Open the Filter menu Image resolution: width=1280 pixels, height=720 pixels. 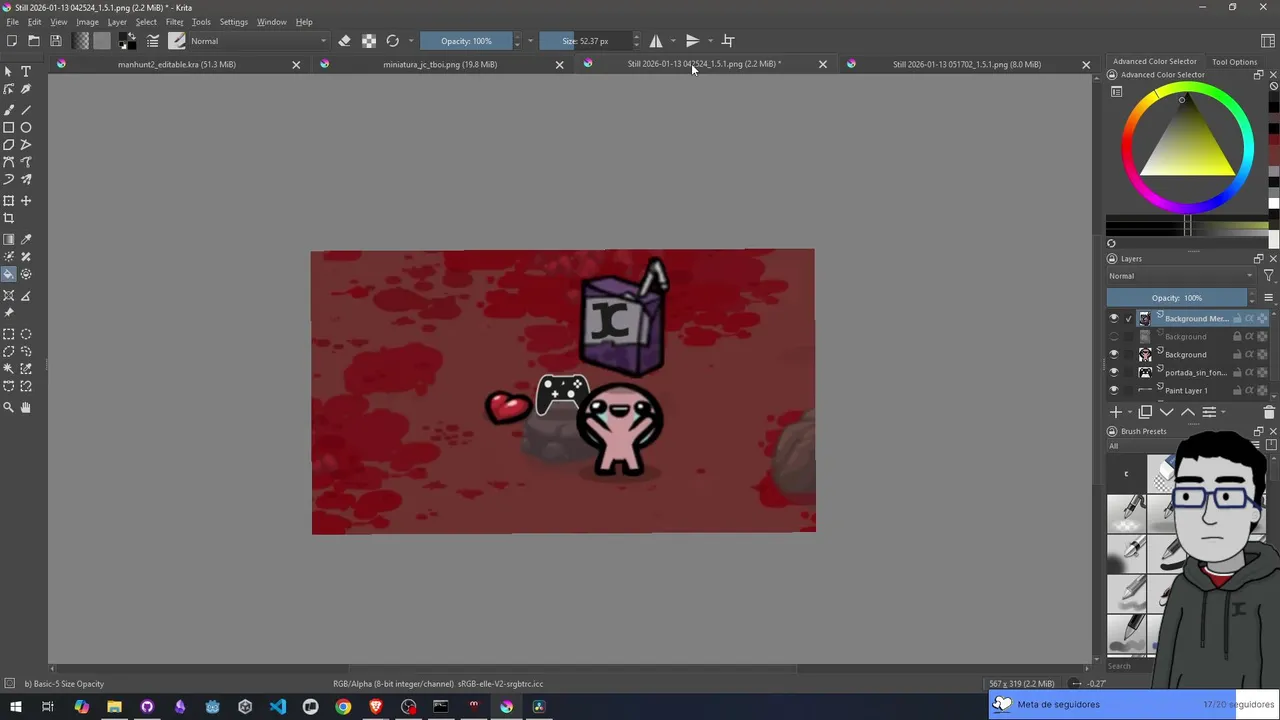click(x=174, y=22)
